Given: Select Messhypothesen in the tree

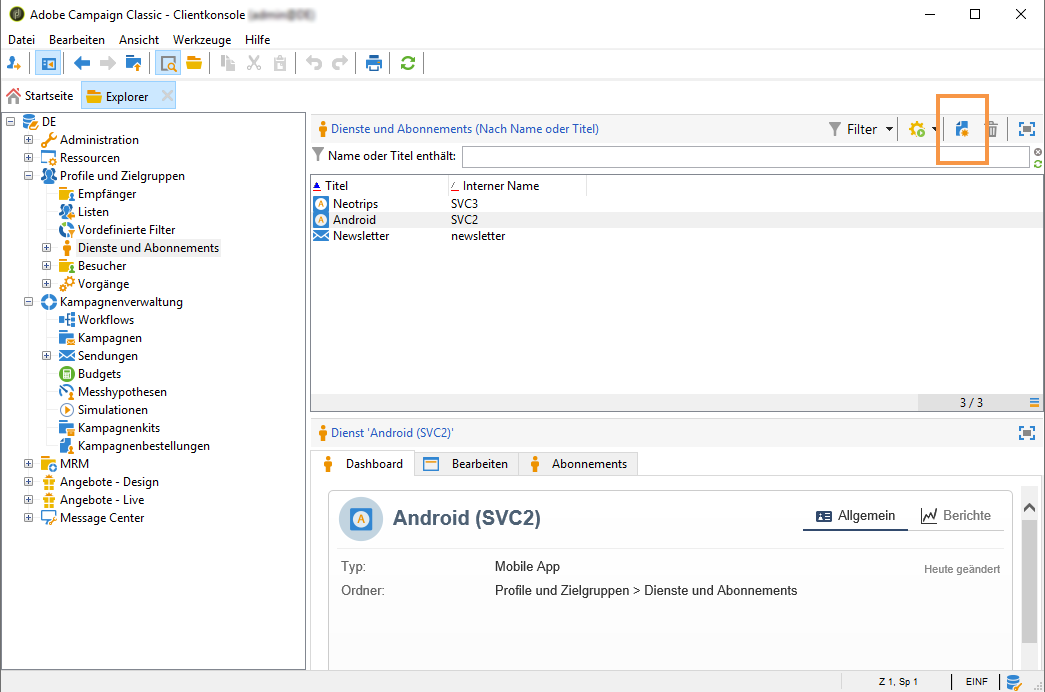Looking at the screenshot, I should 122,391.
